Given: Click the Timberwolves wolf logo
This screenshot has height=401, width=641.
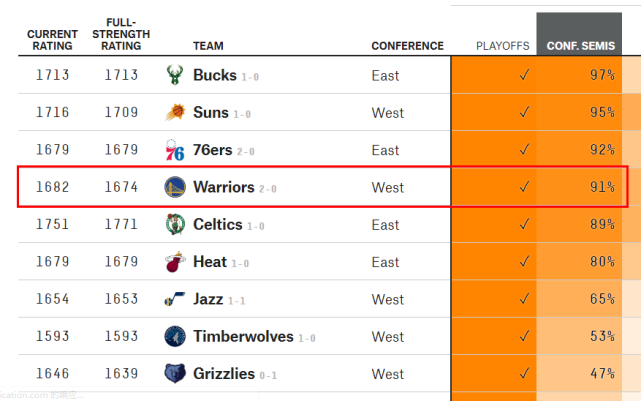Looking at the screenshot, I should [x=175, y=336].
